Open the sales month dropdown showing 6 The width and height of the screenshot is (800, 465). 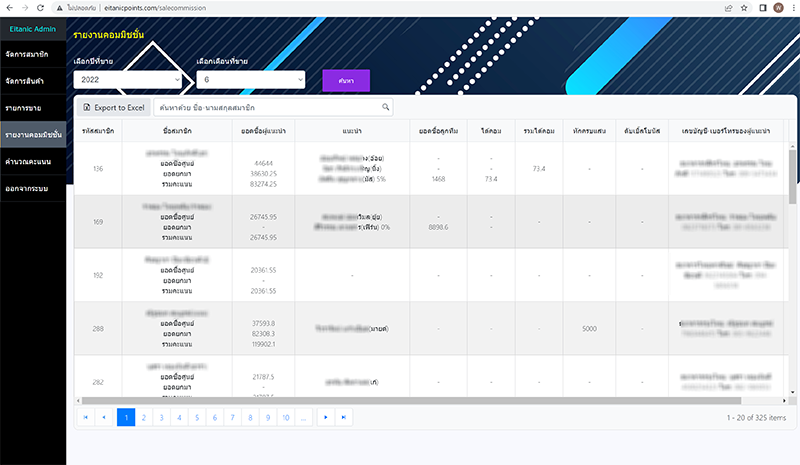250,79
